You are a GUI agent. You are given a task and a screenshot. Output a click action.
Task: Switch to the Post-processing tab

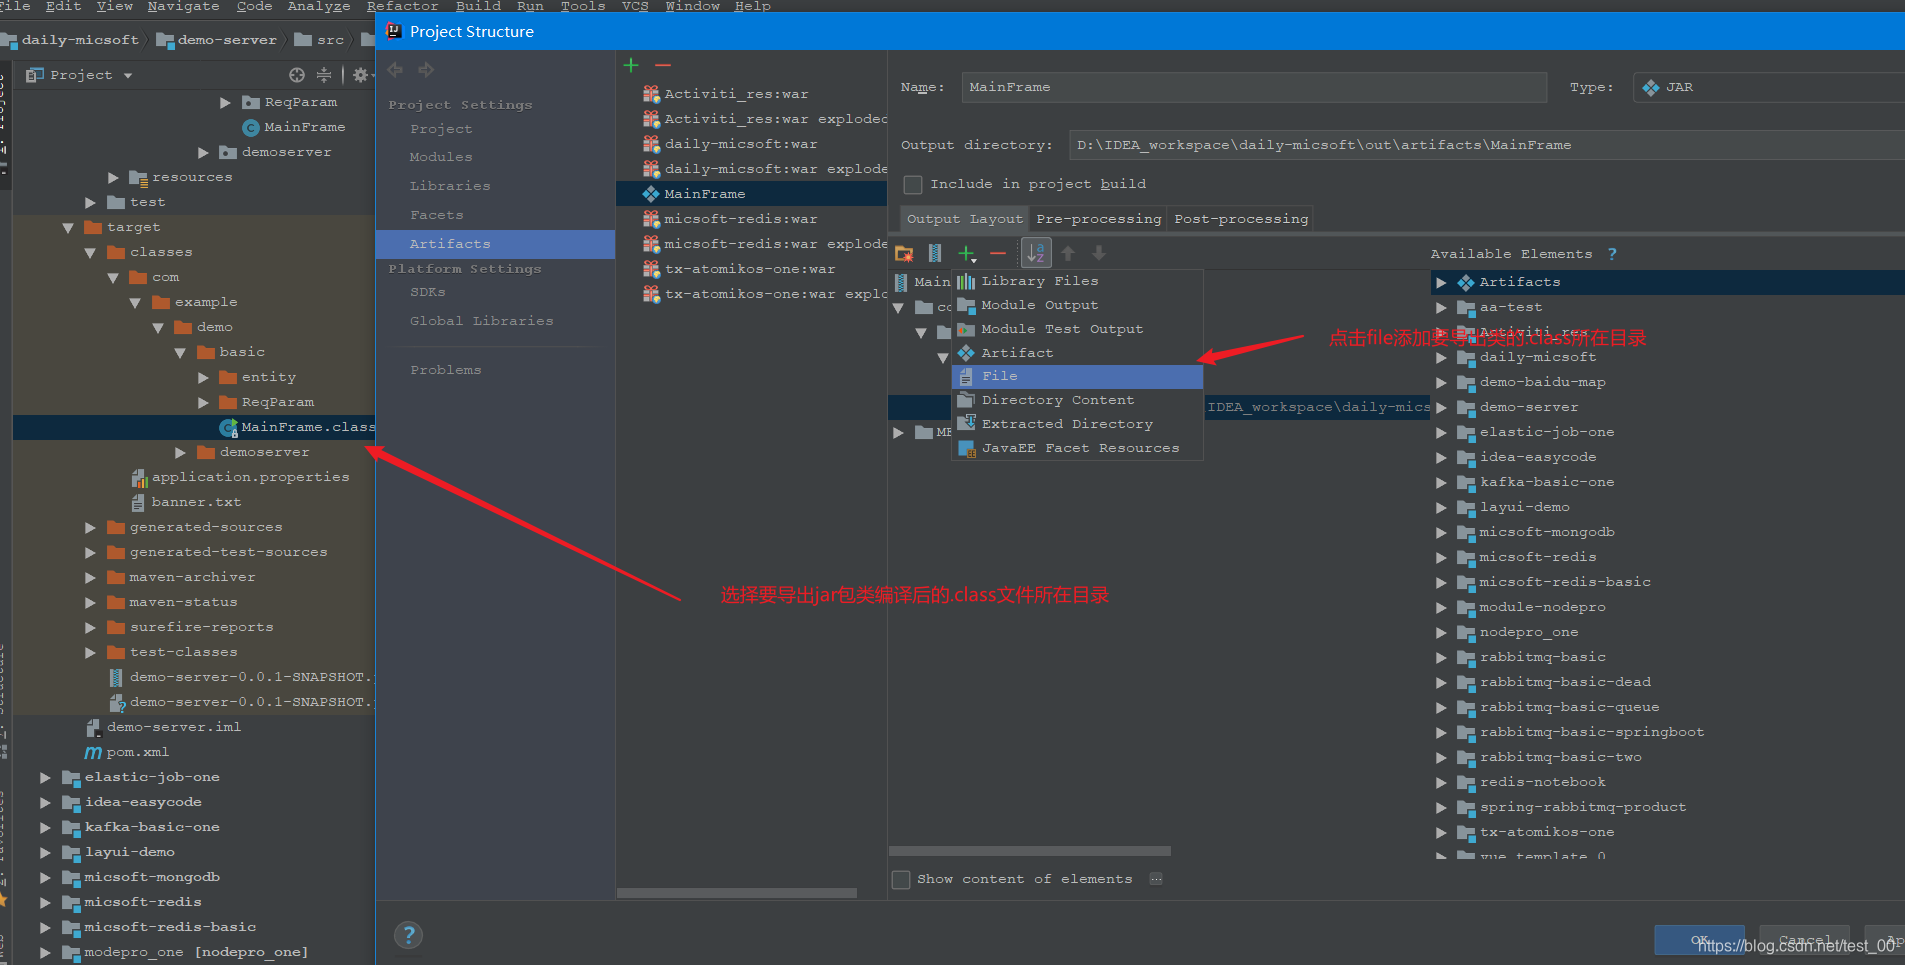1241,219
